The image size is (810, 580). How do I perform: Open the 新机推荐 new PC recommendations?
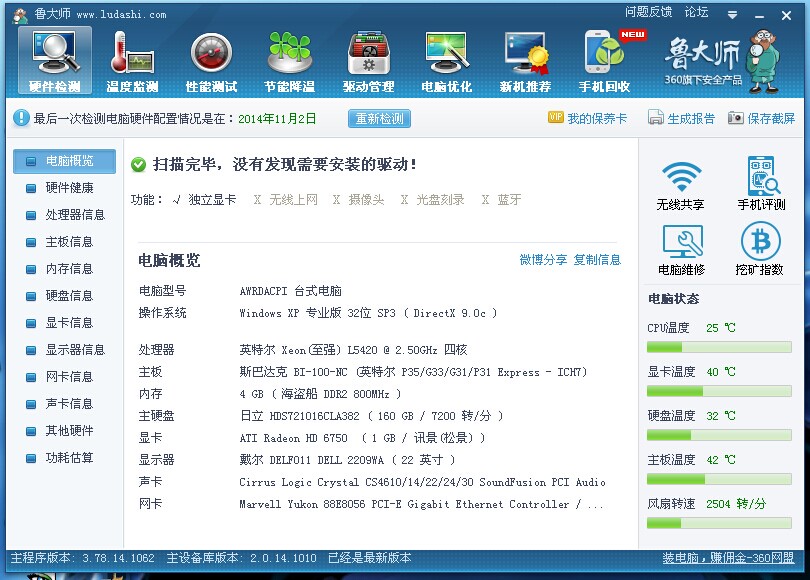coord(525,60)
